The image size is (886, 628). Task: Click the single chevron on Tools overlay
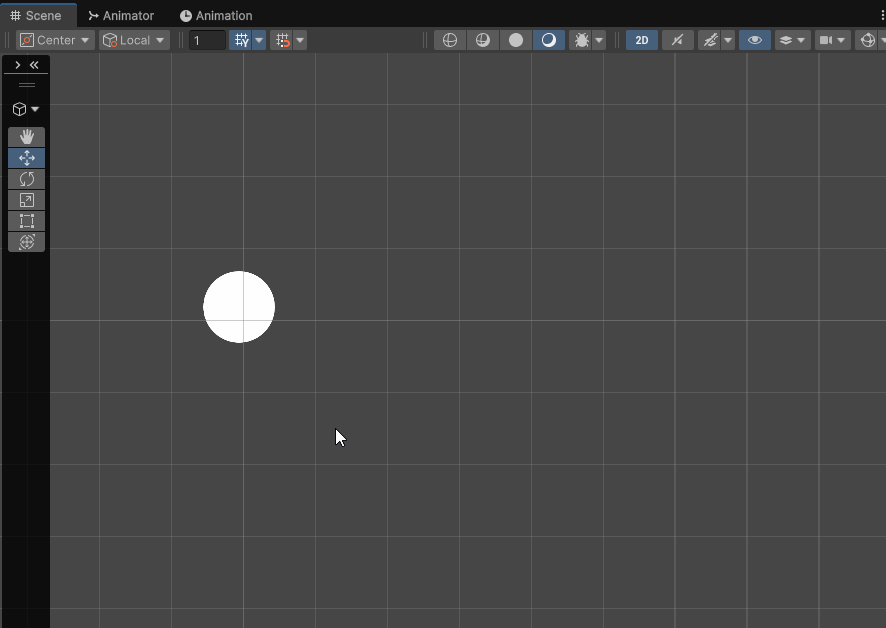18,65
